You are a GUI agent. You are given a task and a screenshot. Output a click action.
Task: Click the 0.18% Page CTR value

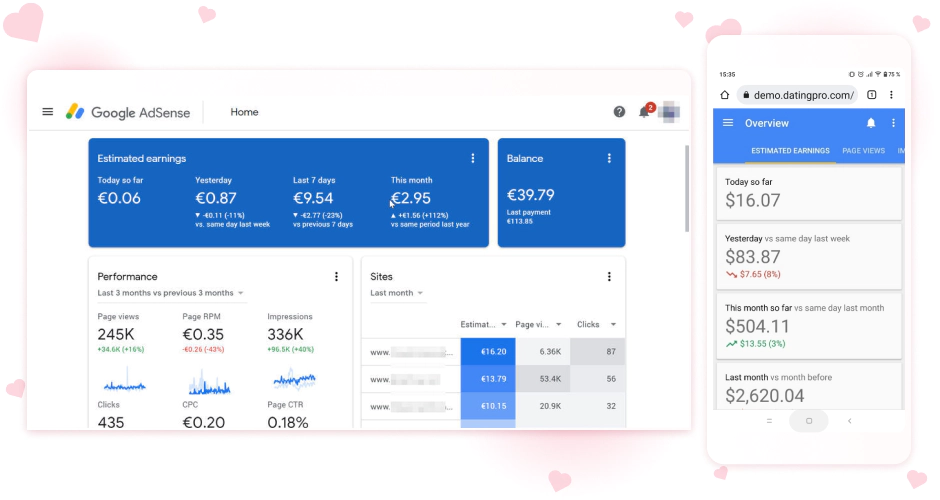point(288,422)
